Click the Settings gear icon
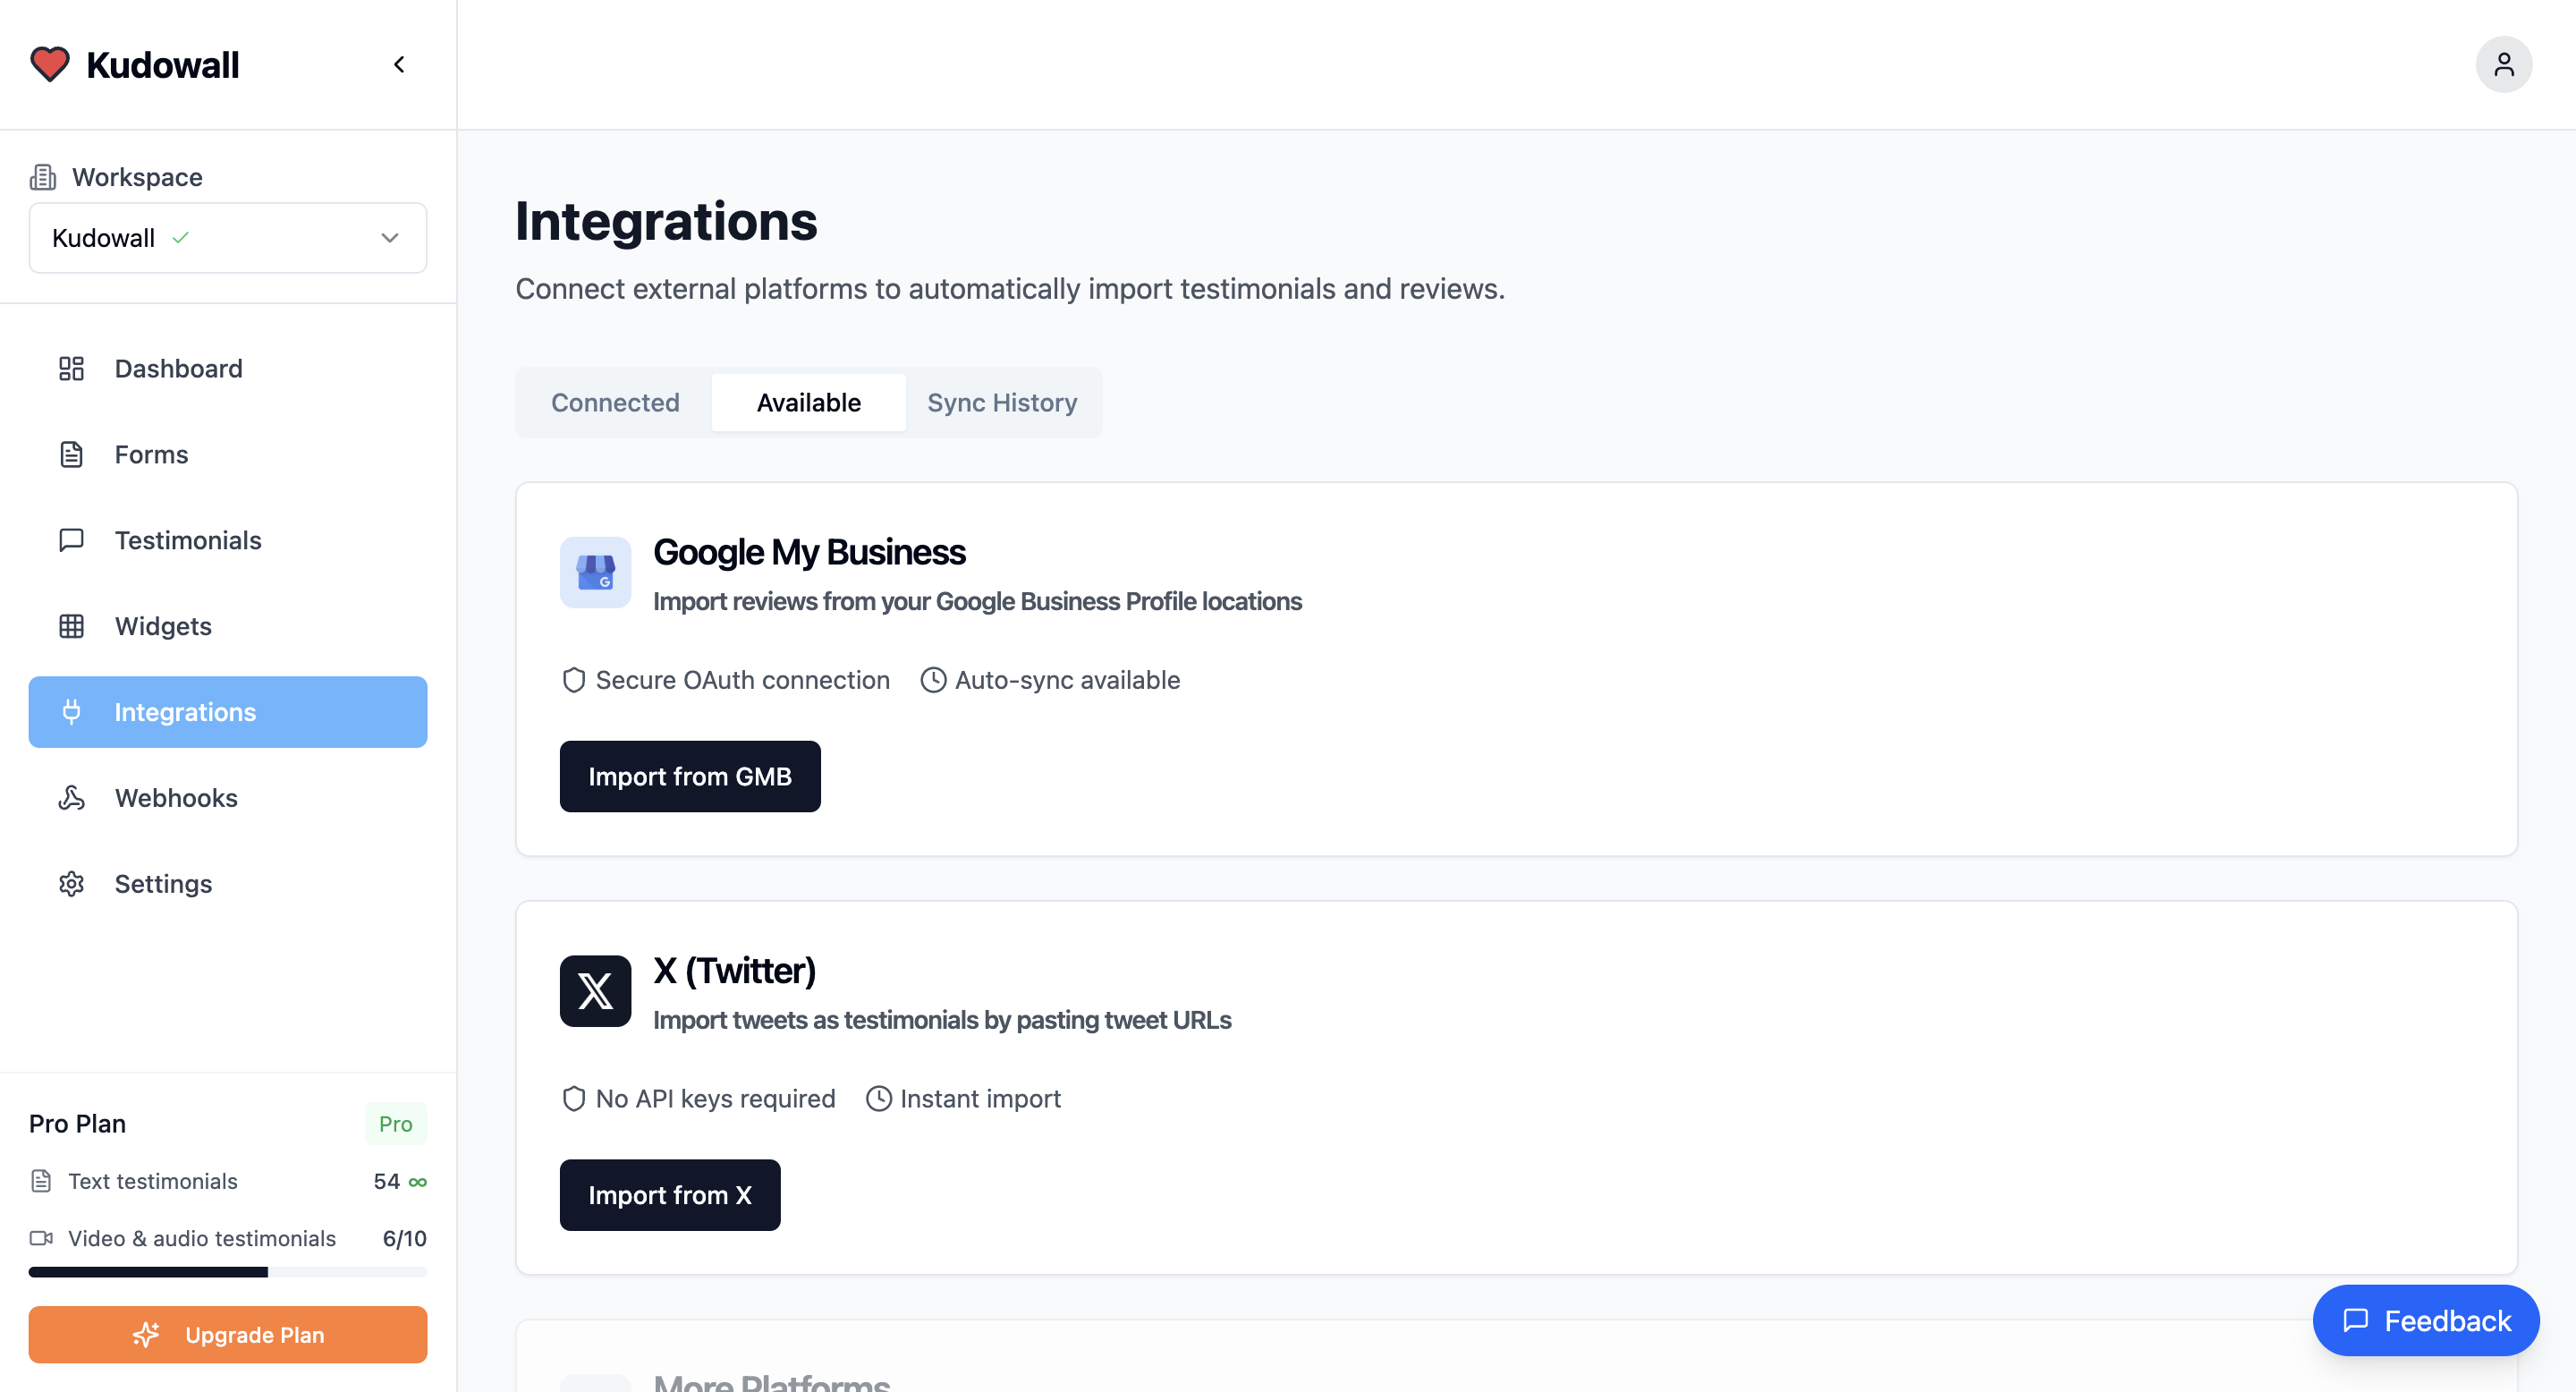 click(71, 885)
